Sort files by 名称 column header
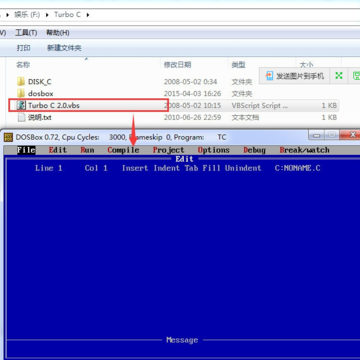The image size is (360, 360). 23,65
